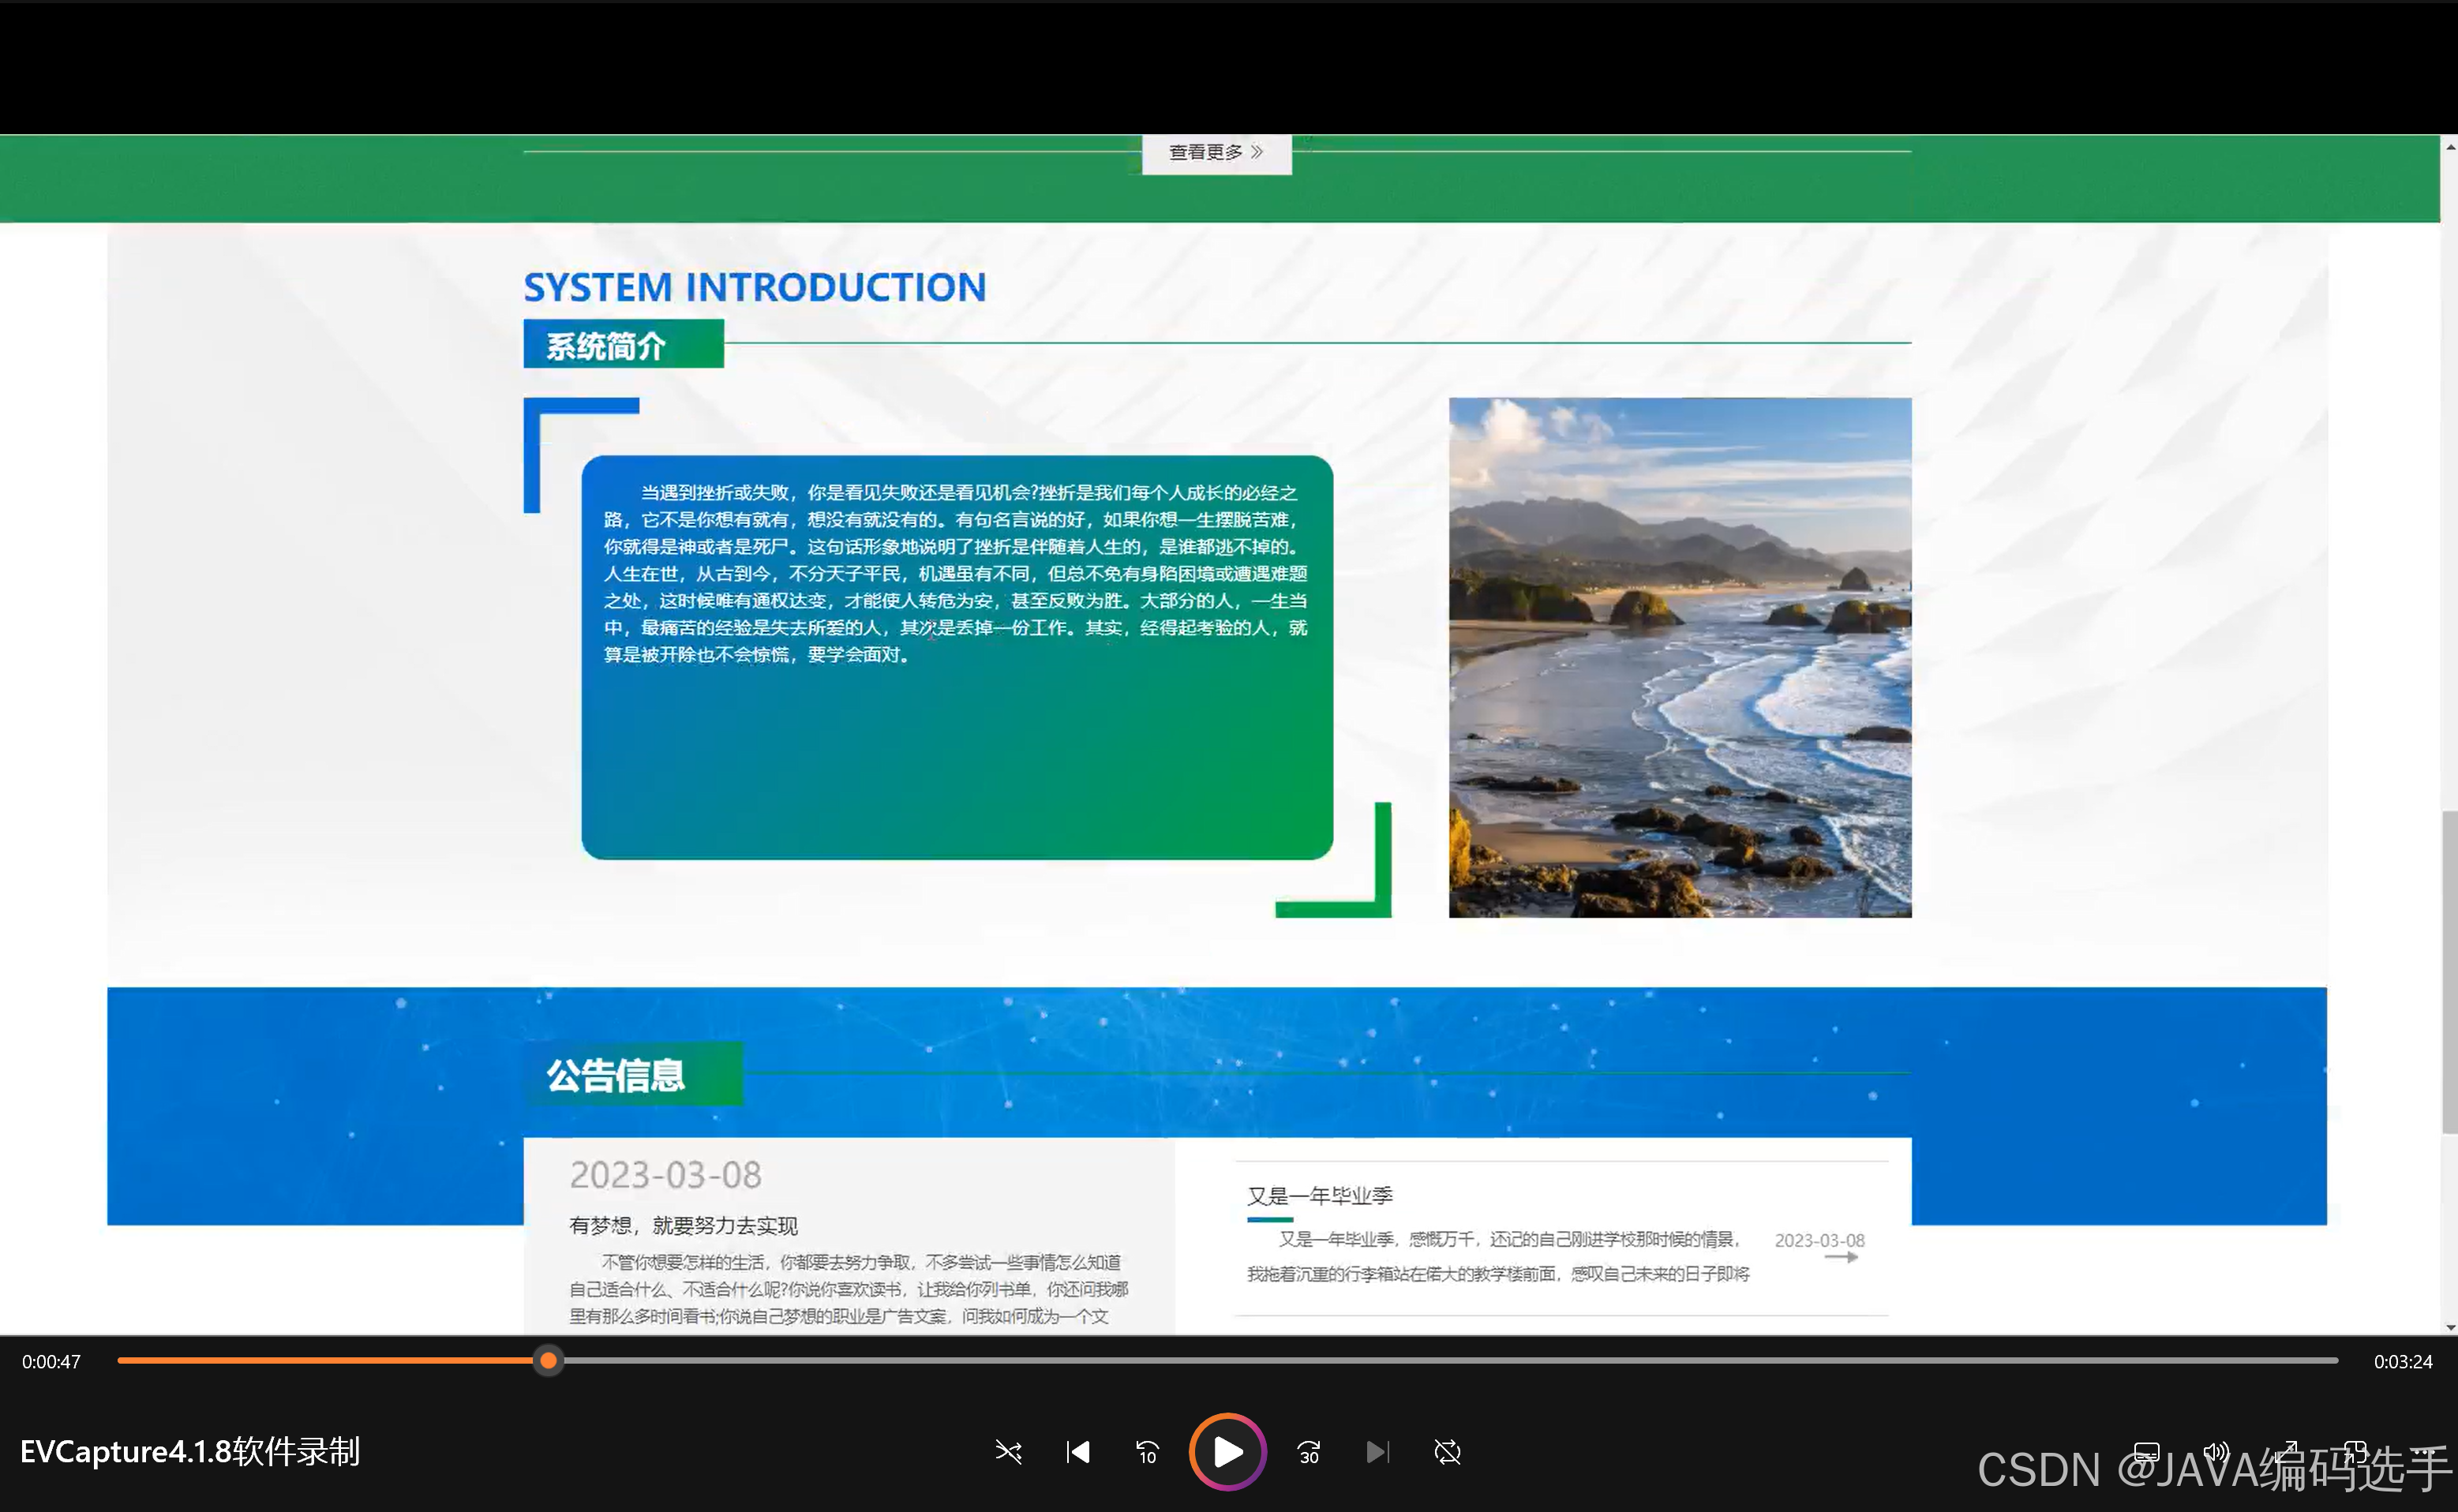This screenshot has width=2458, height=1512.
Task: Switch the player to full screen
Action: click(x=2286, y=1451)
